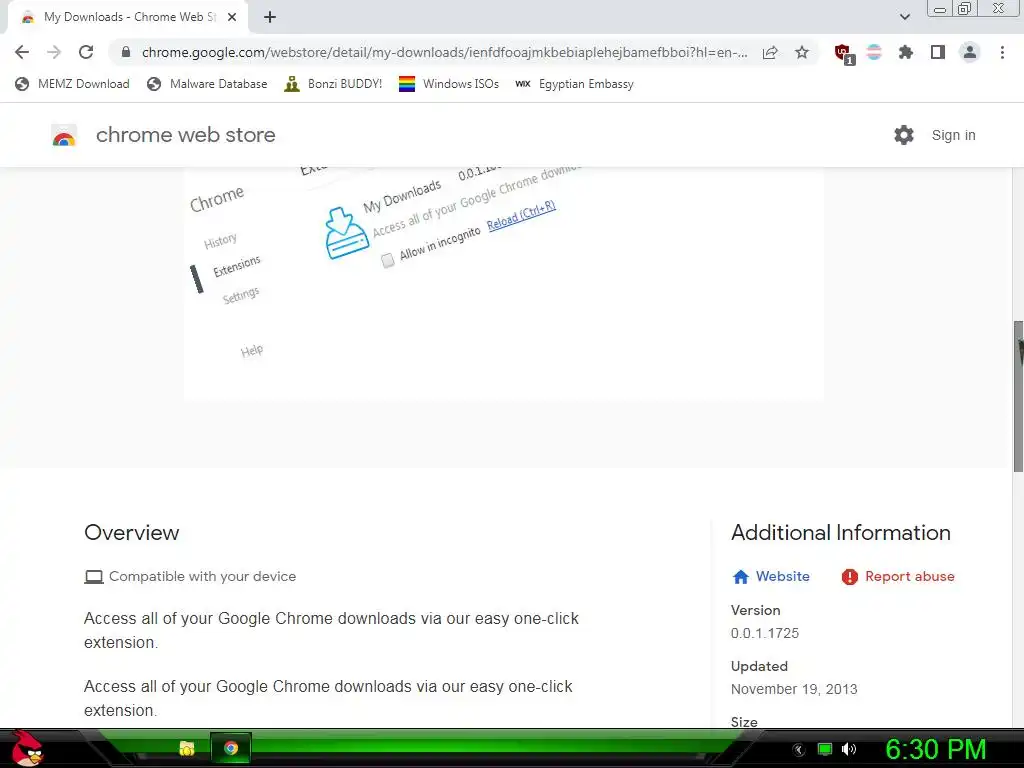
Task: Click the striped flag extension icon
Action: pyautogui.click(x=874, y=52)
